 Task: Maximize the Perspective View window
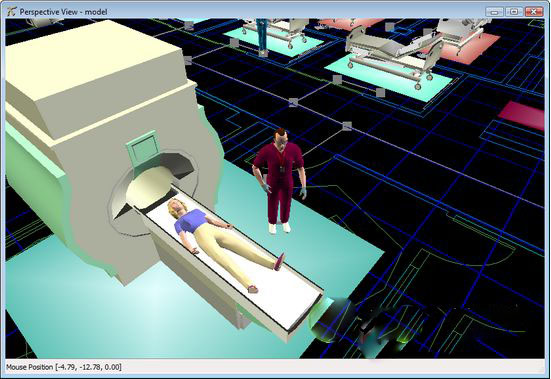514,12
